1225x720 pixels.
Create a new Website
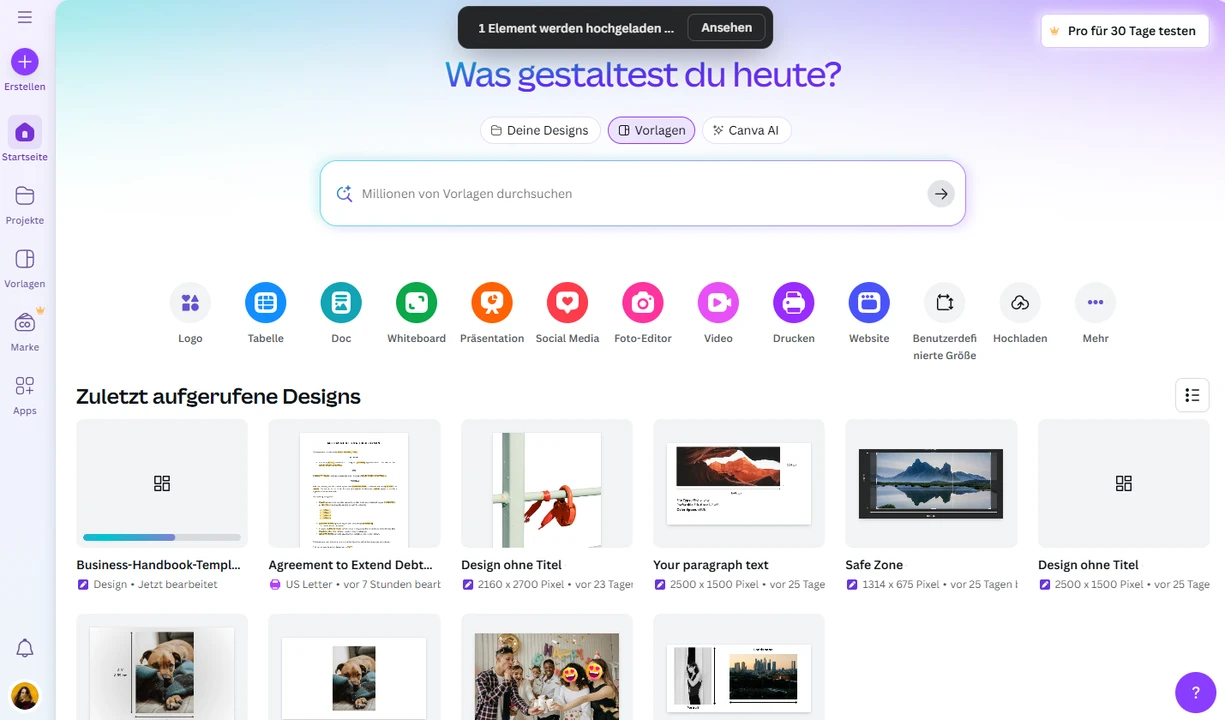click(869, 302)
